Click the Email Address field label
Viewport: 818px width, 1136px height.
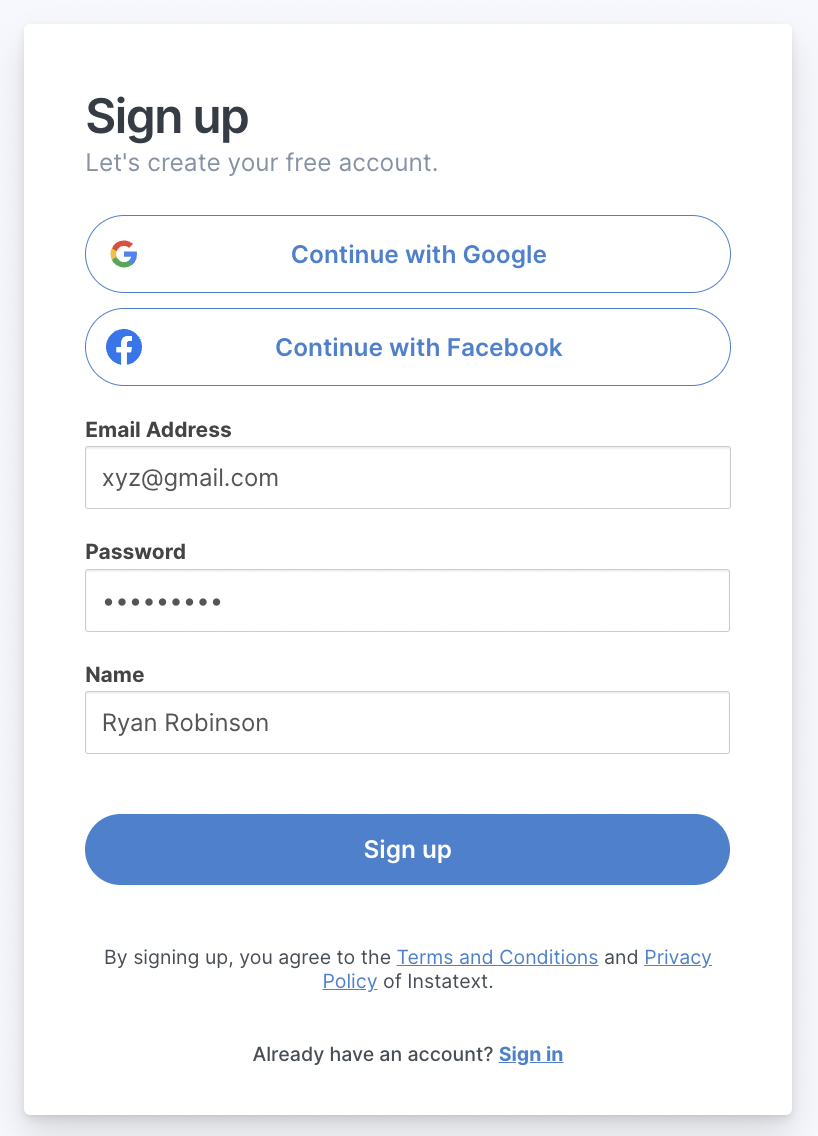[x=158, y=430]
